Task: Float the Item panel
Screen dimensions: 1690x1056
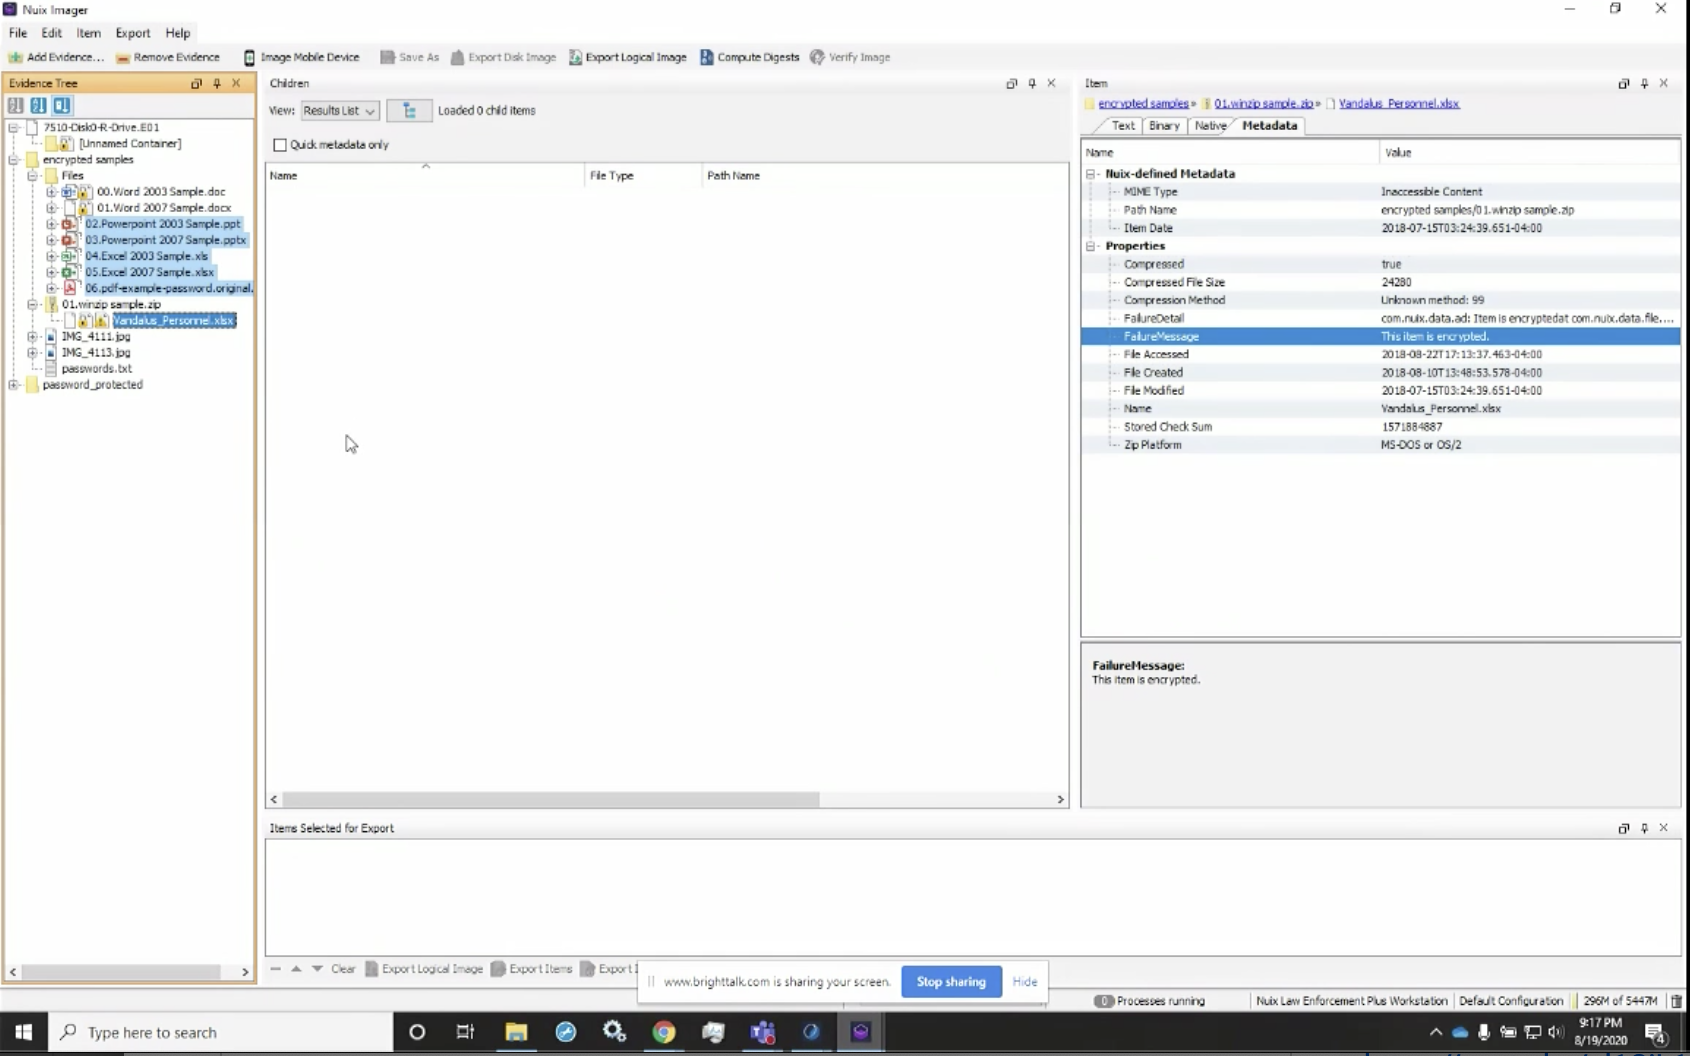Action: pos(1624,83)
